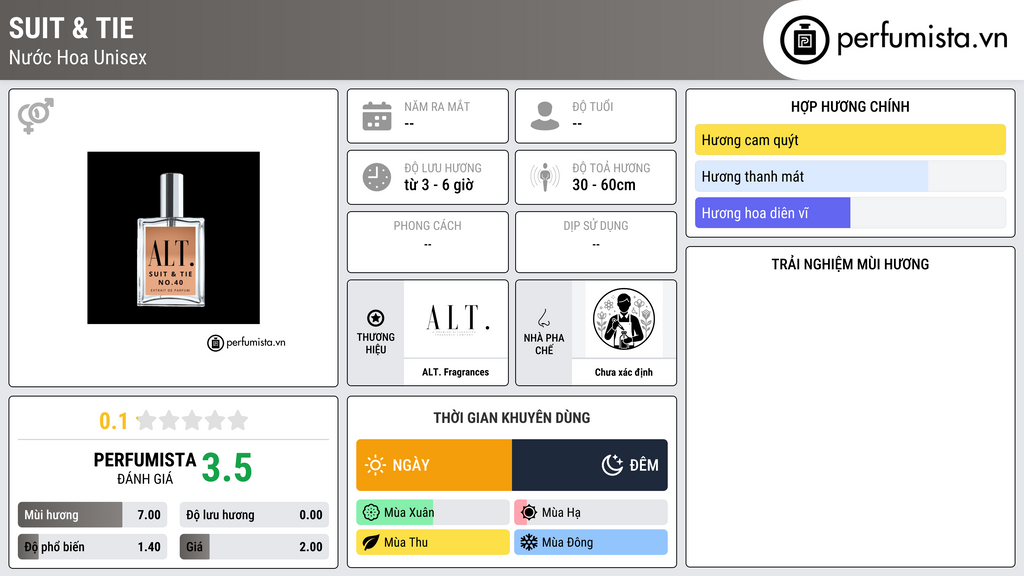Click the 0.1 user rating score
1024x576 pixels.
pyautogui.click(x=113, y=421)
